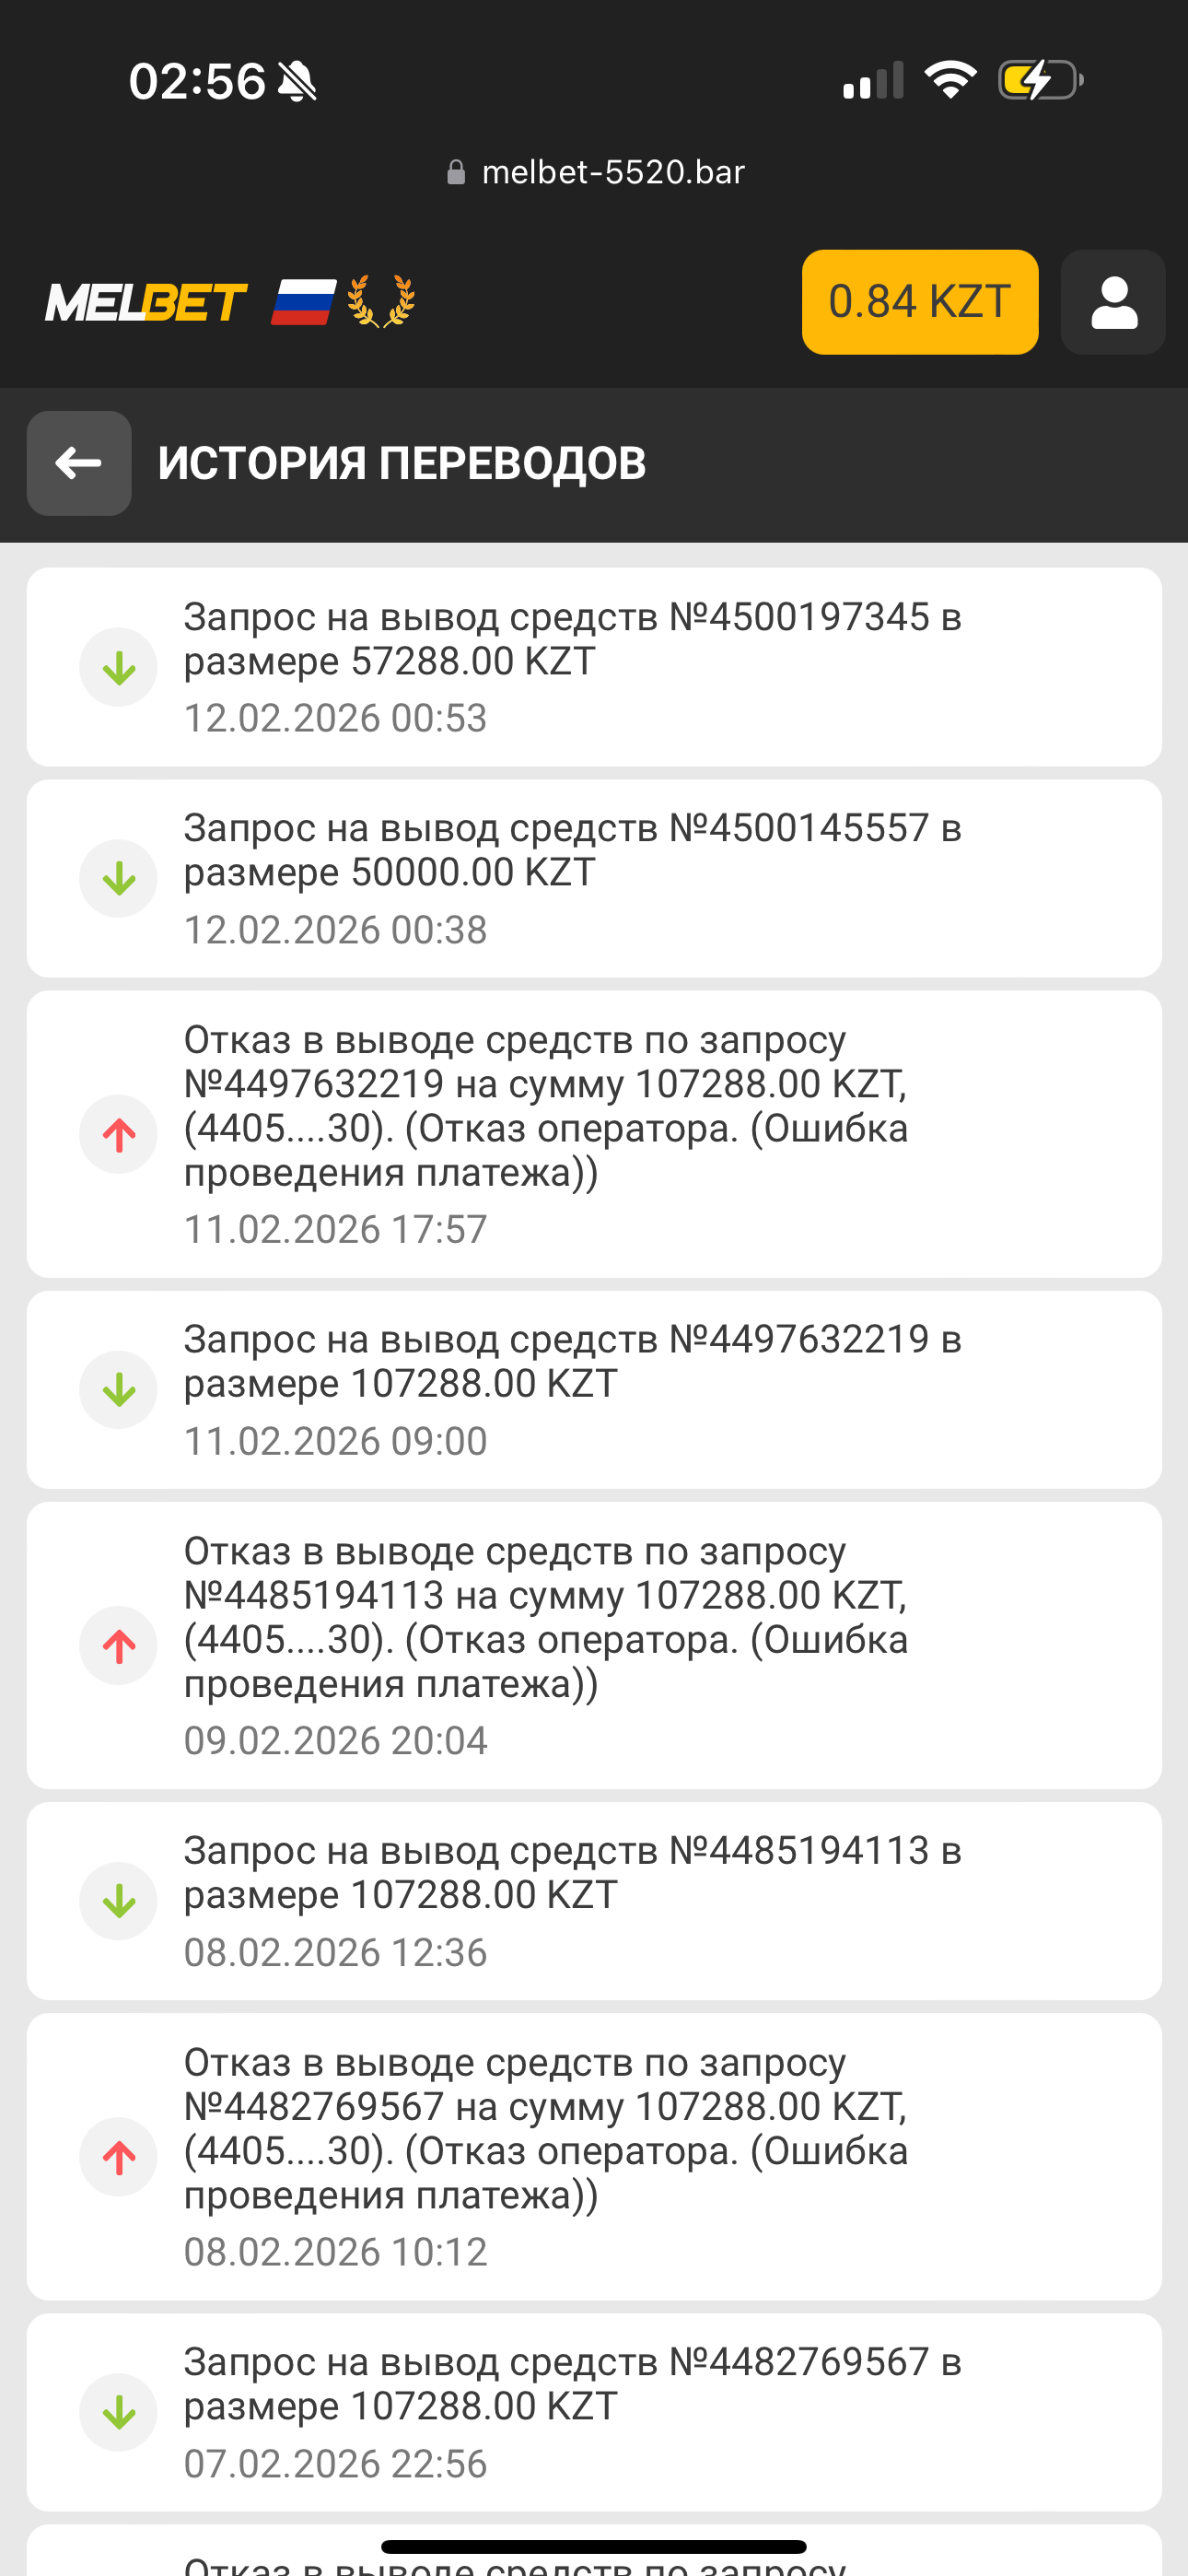Open withdrawal request №4500145557 entry
Screen dimensions: 1188x2576
[x=594, y=877]
